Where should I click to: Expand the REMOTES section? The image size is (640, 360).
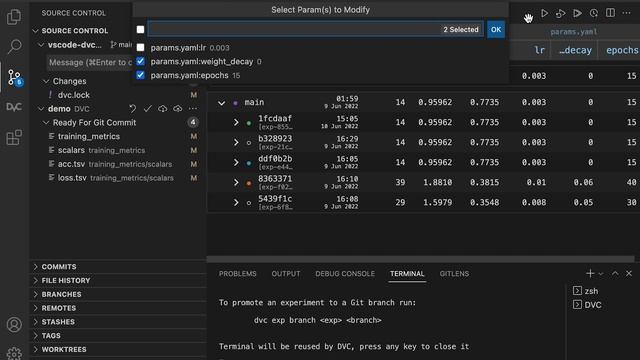118,308
